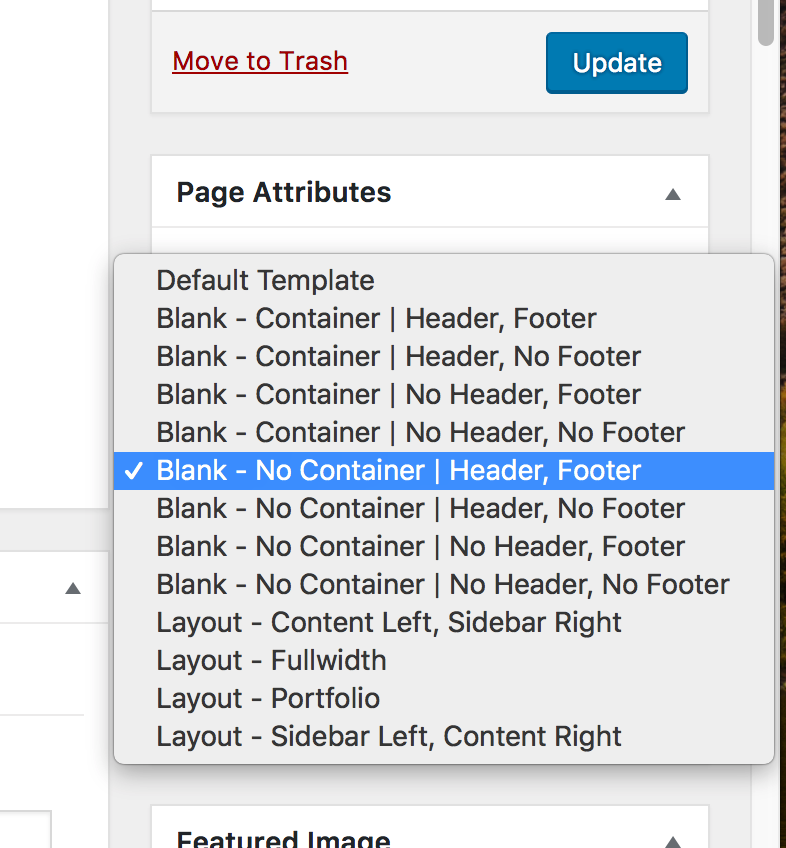Select Layout - Content Left, Sidebar Right
This screenshot has width=786, height=848.
pos(388,623)
